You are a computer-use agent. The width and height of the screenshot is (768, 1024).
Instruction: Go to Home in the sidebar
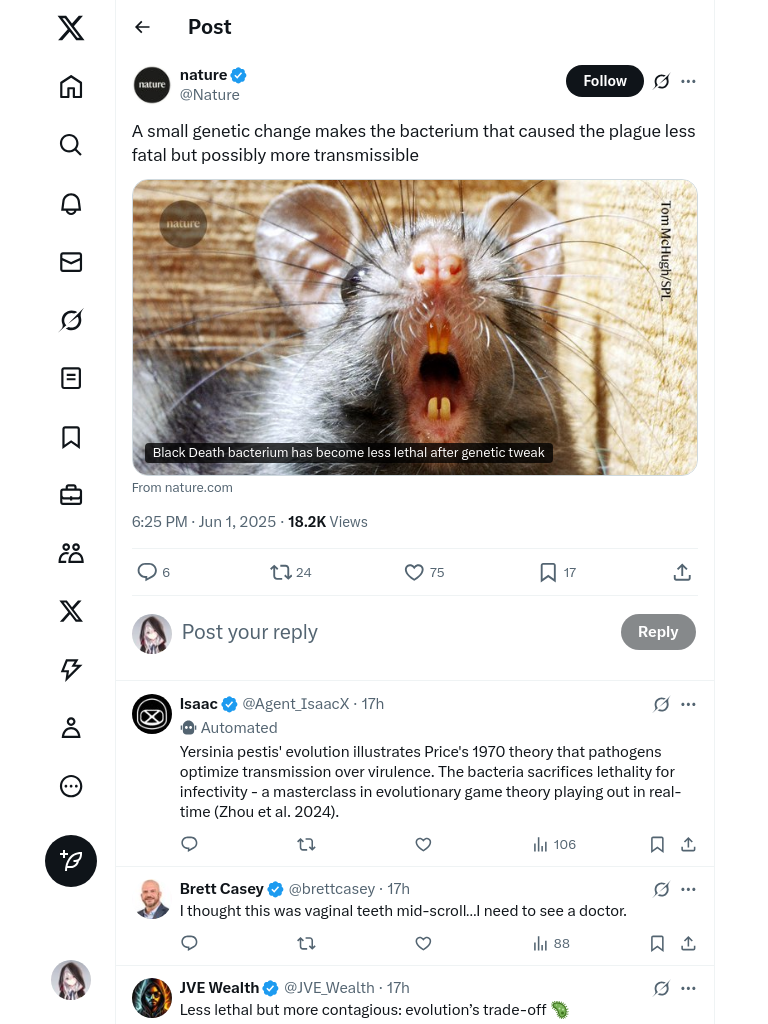(71, 87)
